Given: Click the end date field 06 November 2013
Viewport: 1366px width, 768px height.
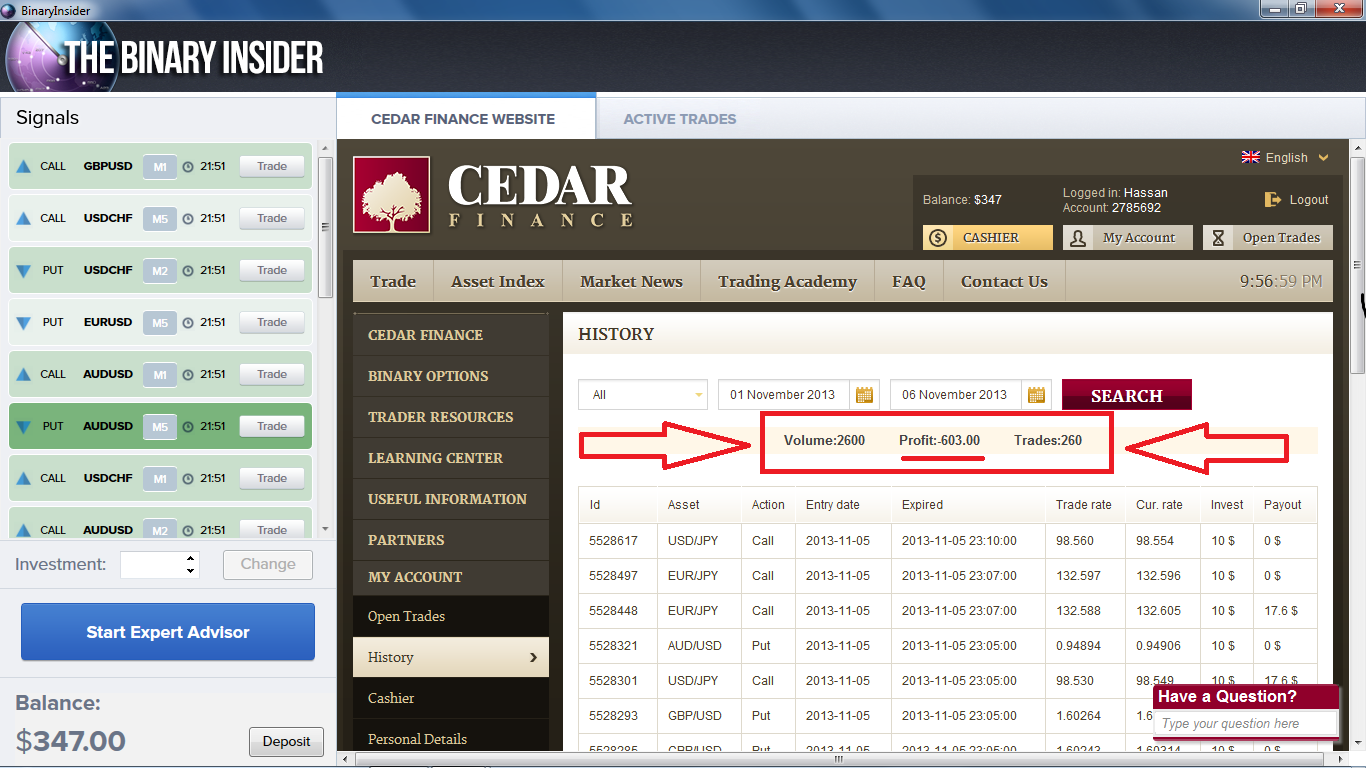Looking at the screenshot, I should (x=956, y=395).
